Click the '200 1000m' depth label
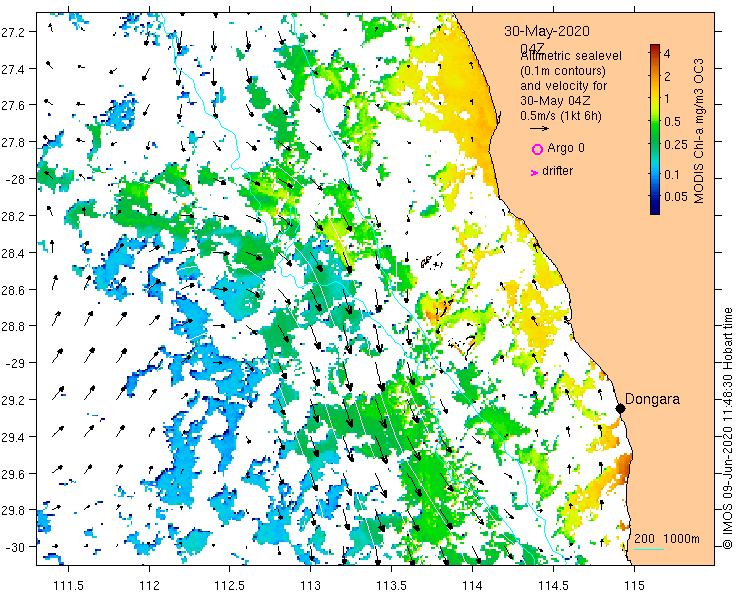 pos(667,539)
